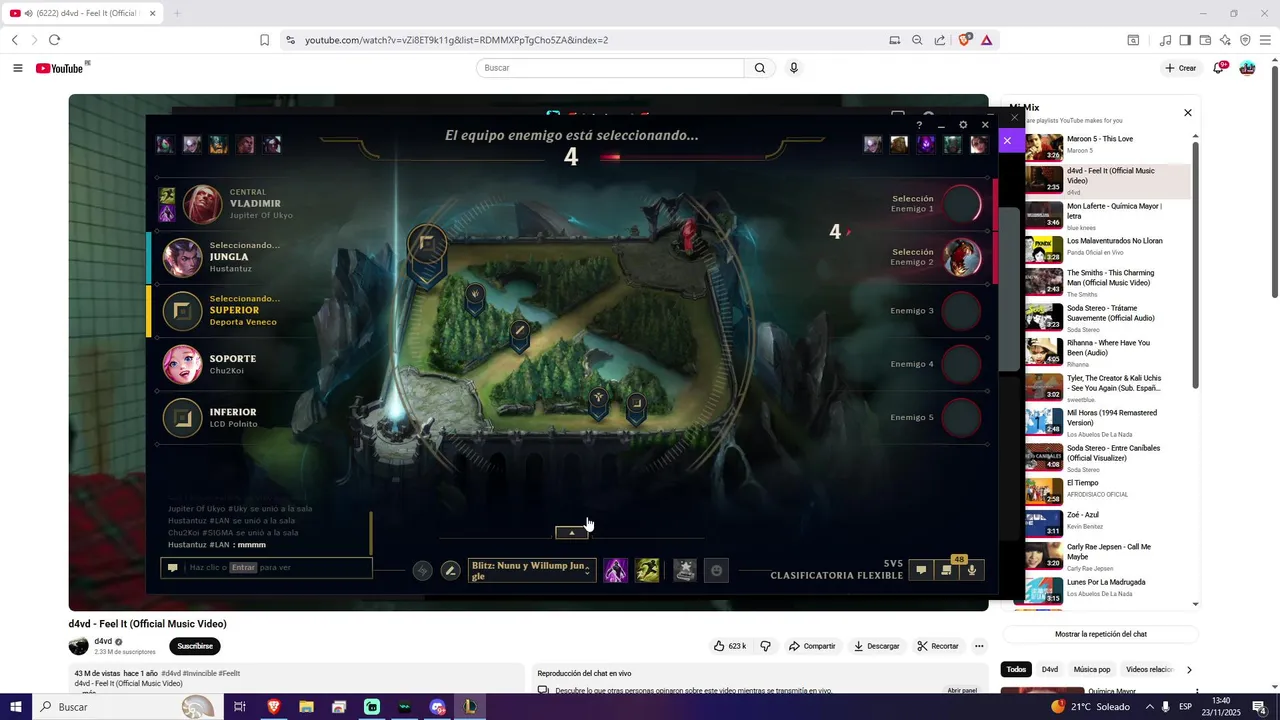Click browser share page icon
The image size is (1280, 720).
tap(940, 40)
